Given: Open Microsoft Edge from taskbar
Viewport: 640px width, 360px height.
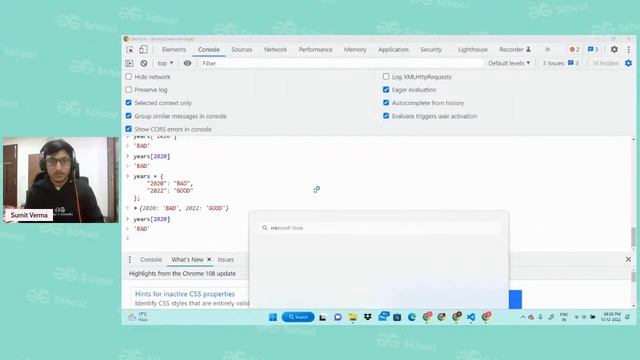Looking at the screenshot, I should click(x=412, y=317).
